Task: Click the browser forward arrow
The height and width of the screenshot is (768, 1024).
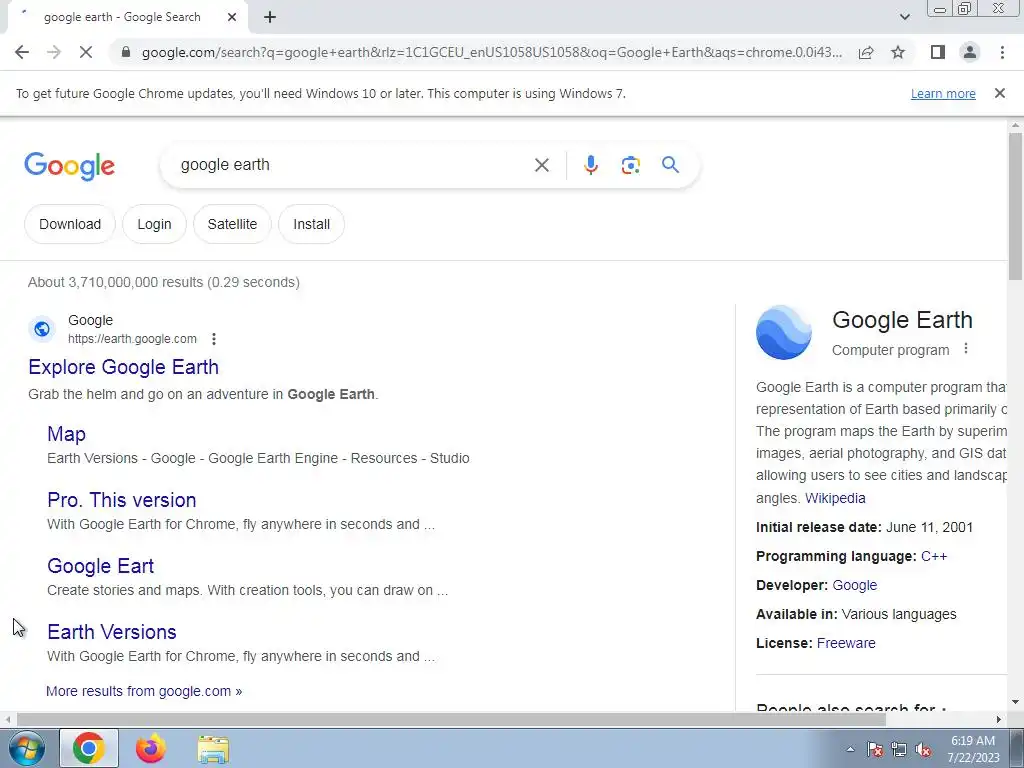Action: tap(54, 52)
